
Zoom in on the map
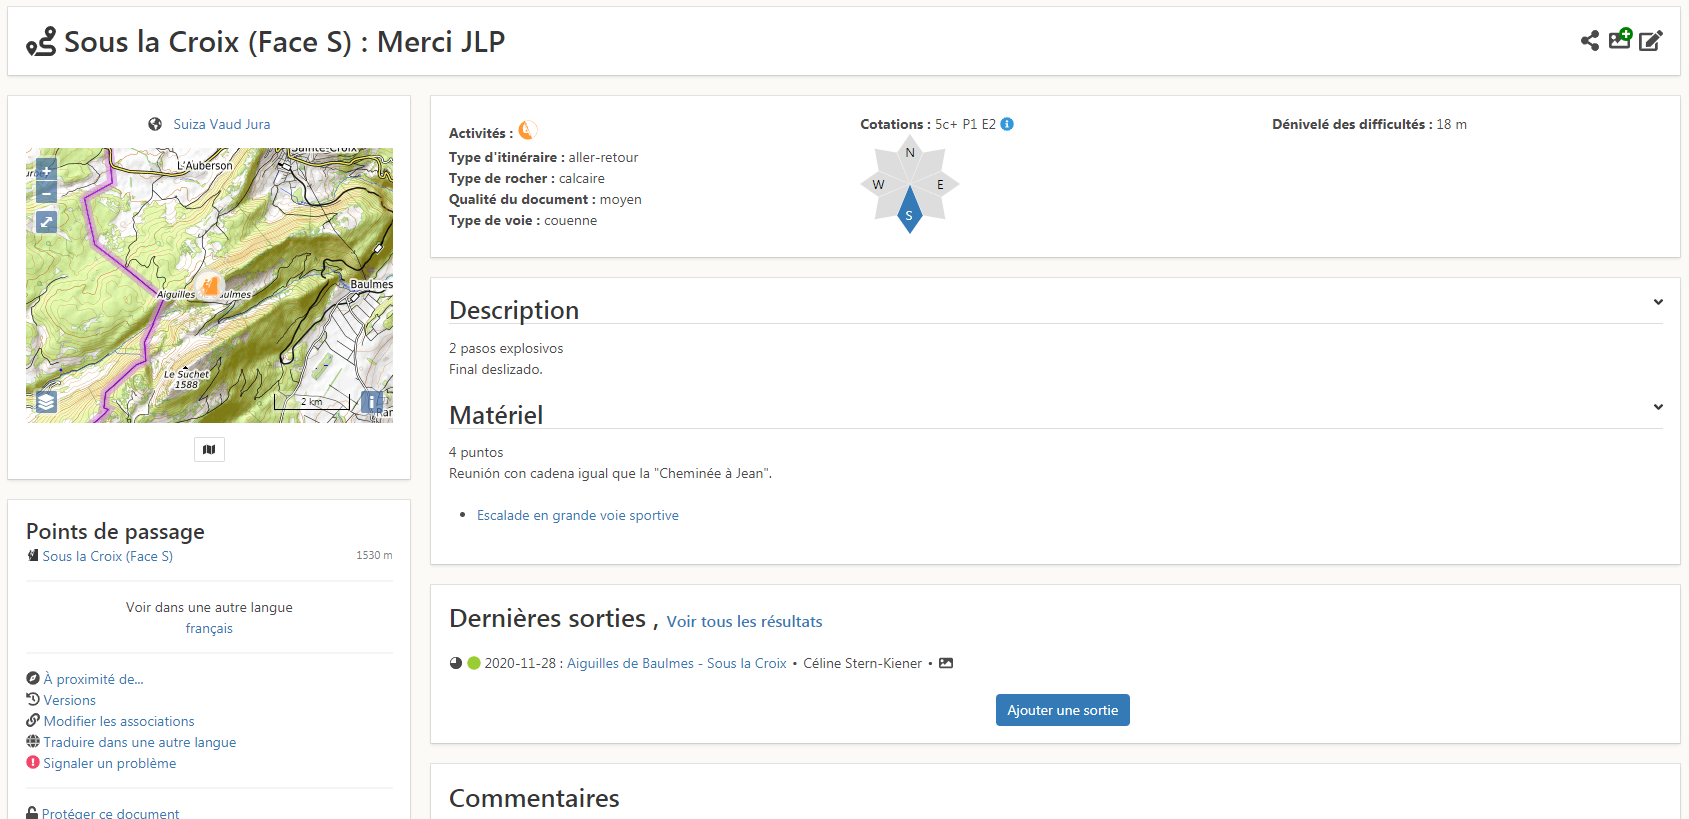[46, 171]
